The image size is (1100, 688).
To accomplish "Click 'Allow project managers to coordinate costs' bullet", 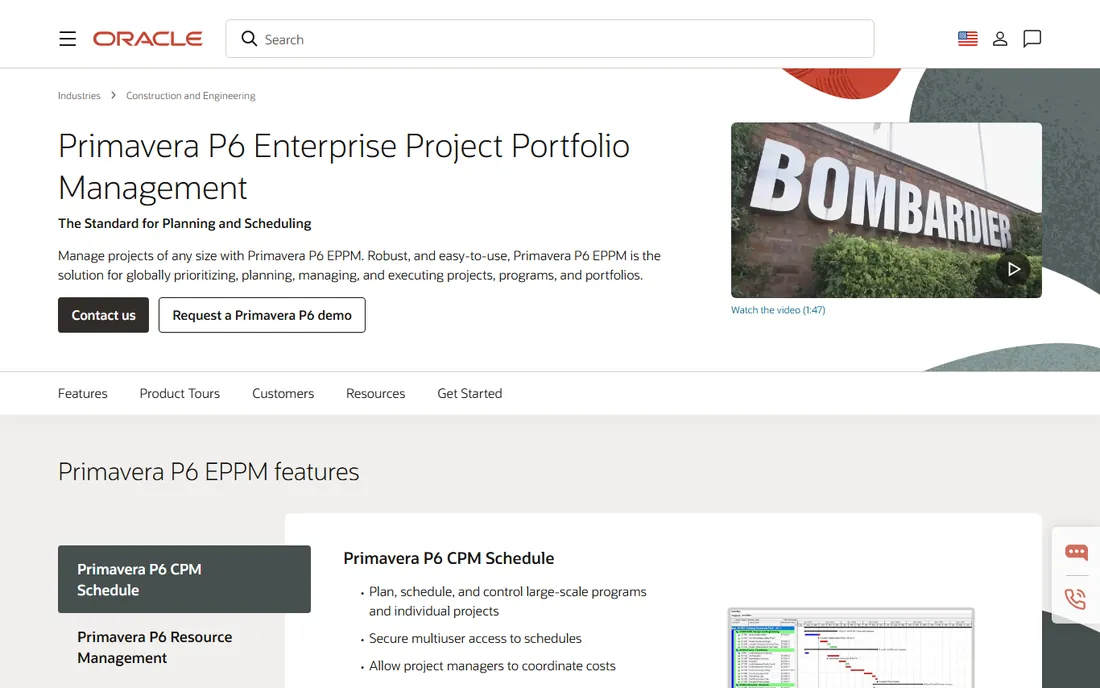I will [x=492, y=666].
